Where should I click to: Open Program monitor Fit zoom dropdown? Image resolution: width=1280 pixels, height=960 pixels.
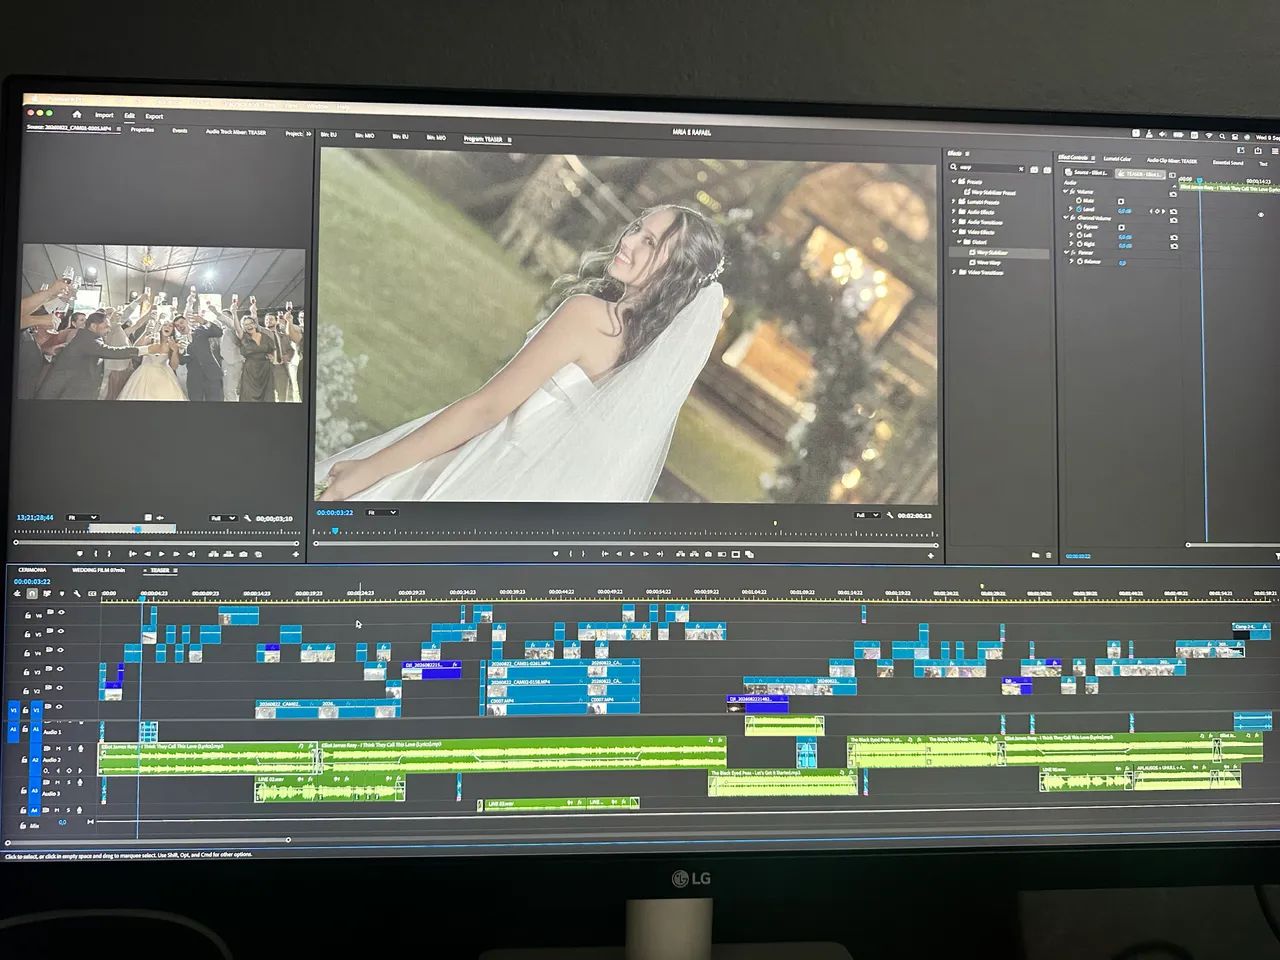(382, 512)
